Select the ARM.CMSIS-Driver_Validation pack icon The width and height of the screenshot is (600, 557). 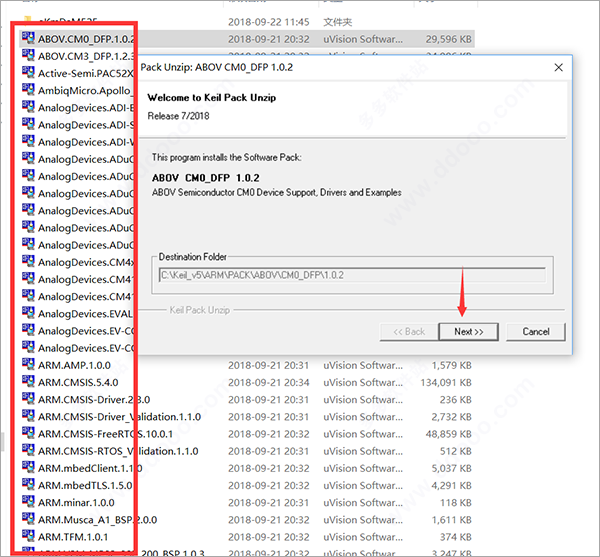[x=28, y=416]
